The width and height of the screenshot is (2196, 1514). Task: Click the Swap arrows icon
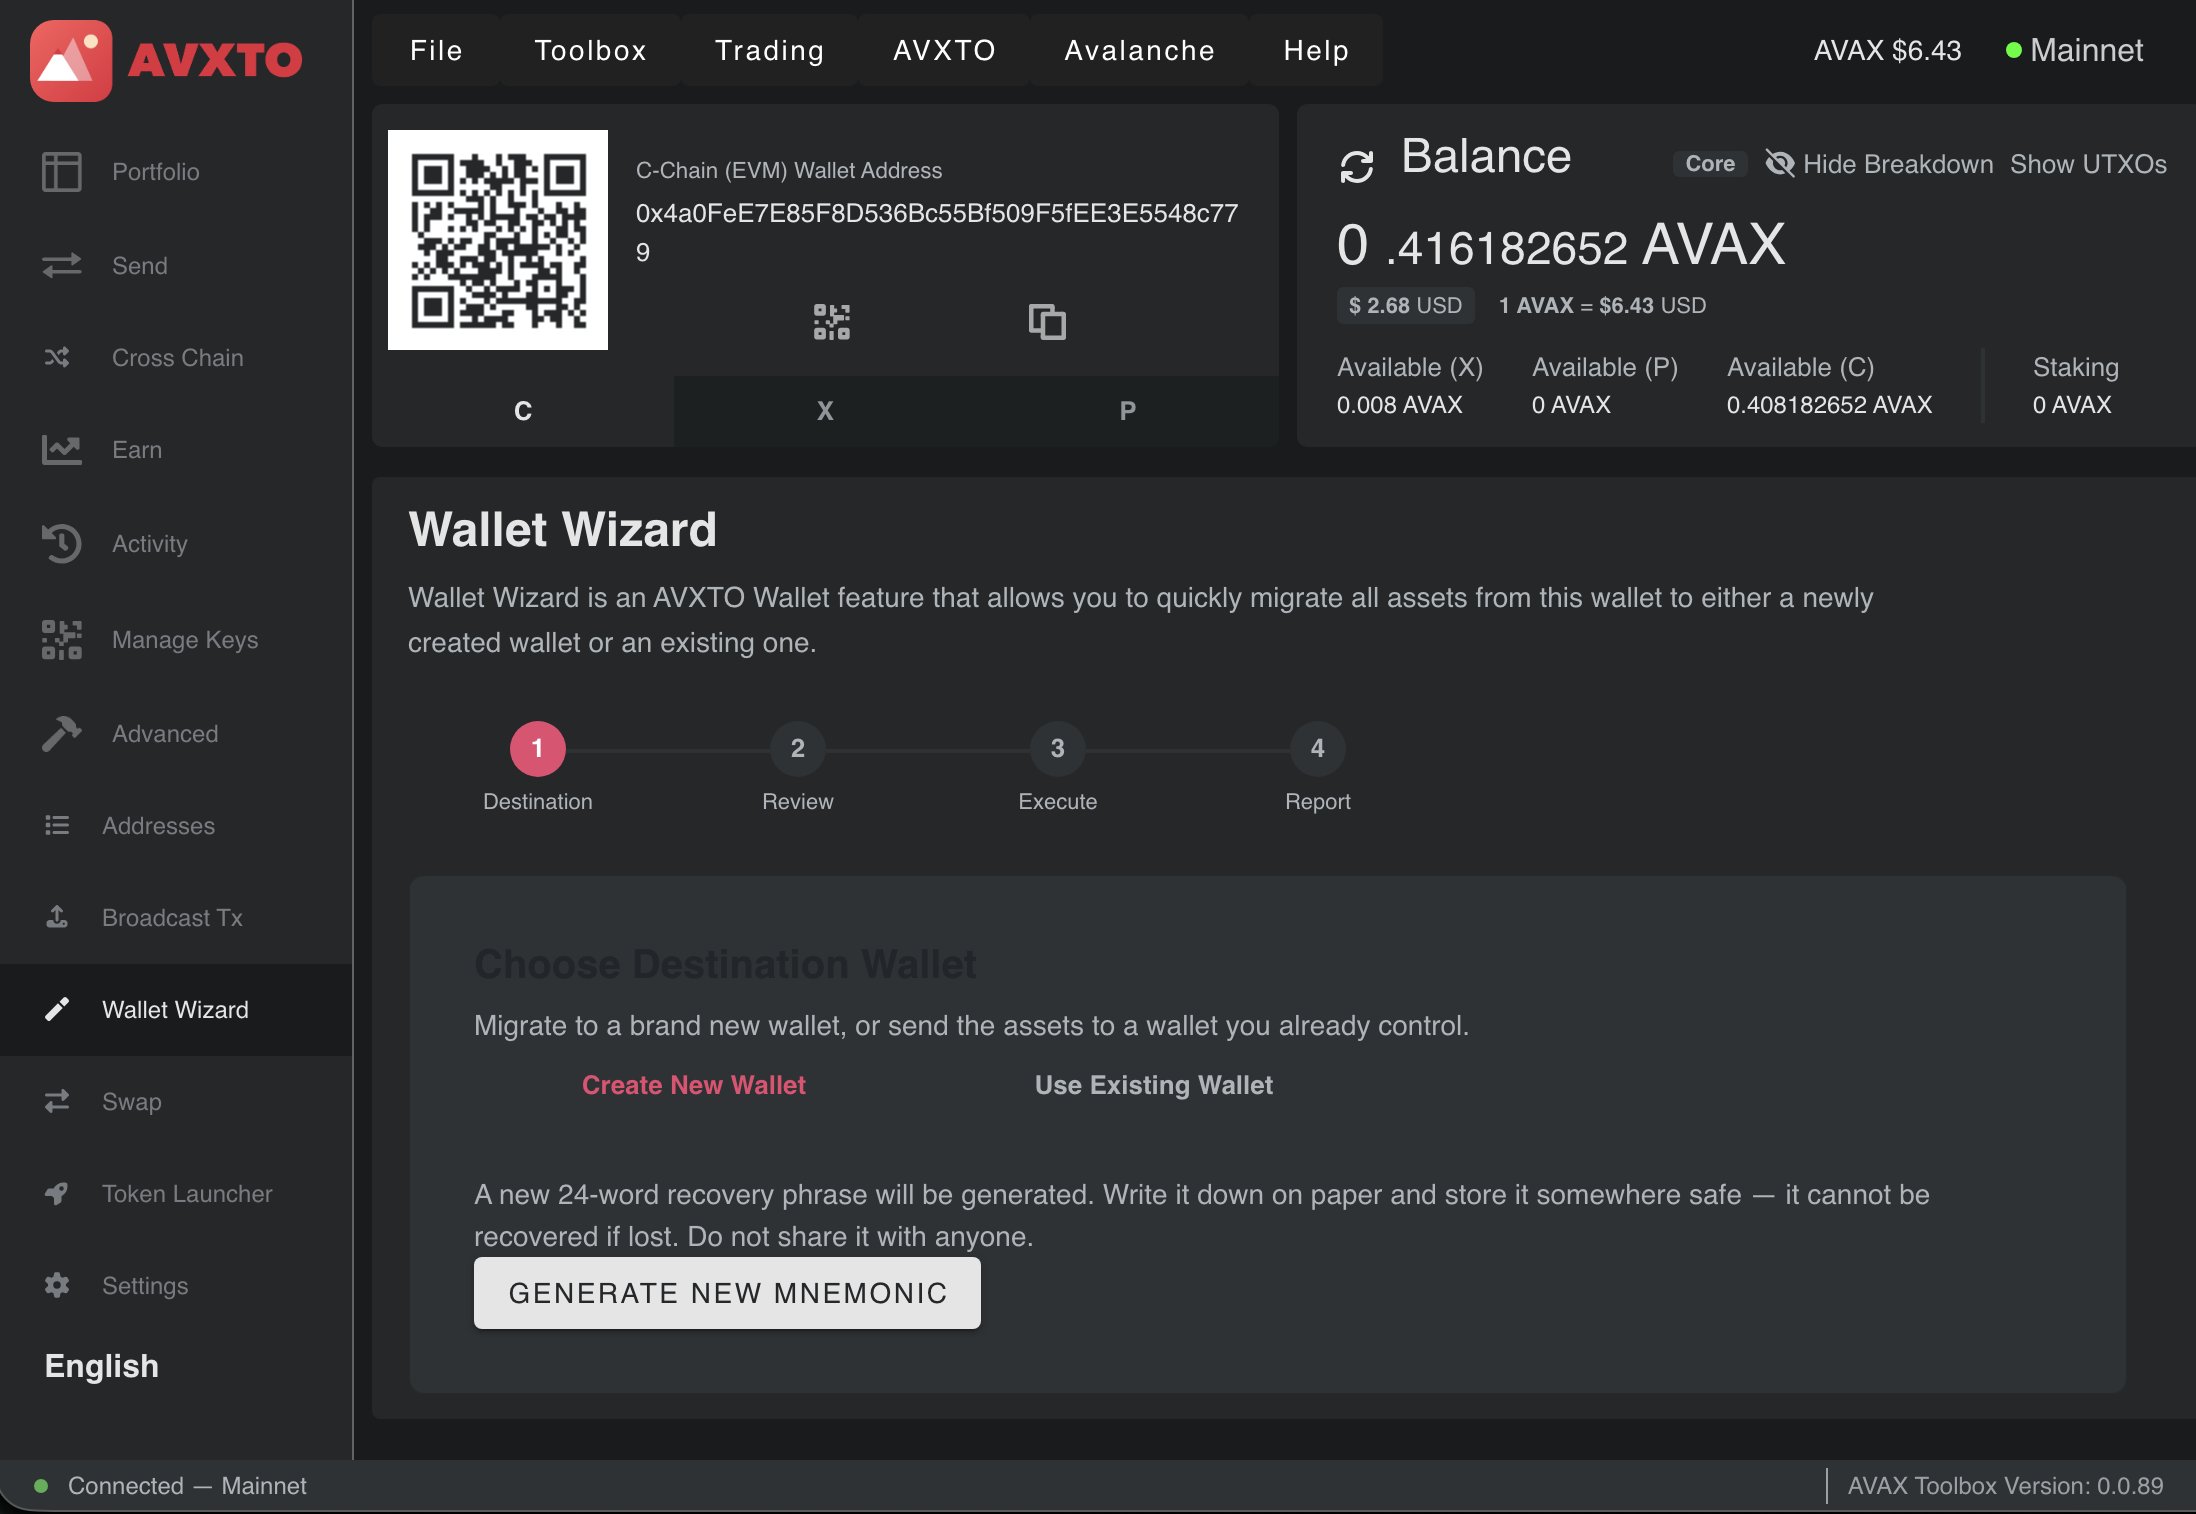pos(57,1101)
